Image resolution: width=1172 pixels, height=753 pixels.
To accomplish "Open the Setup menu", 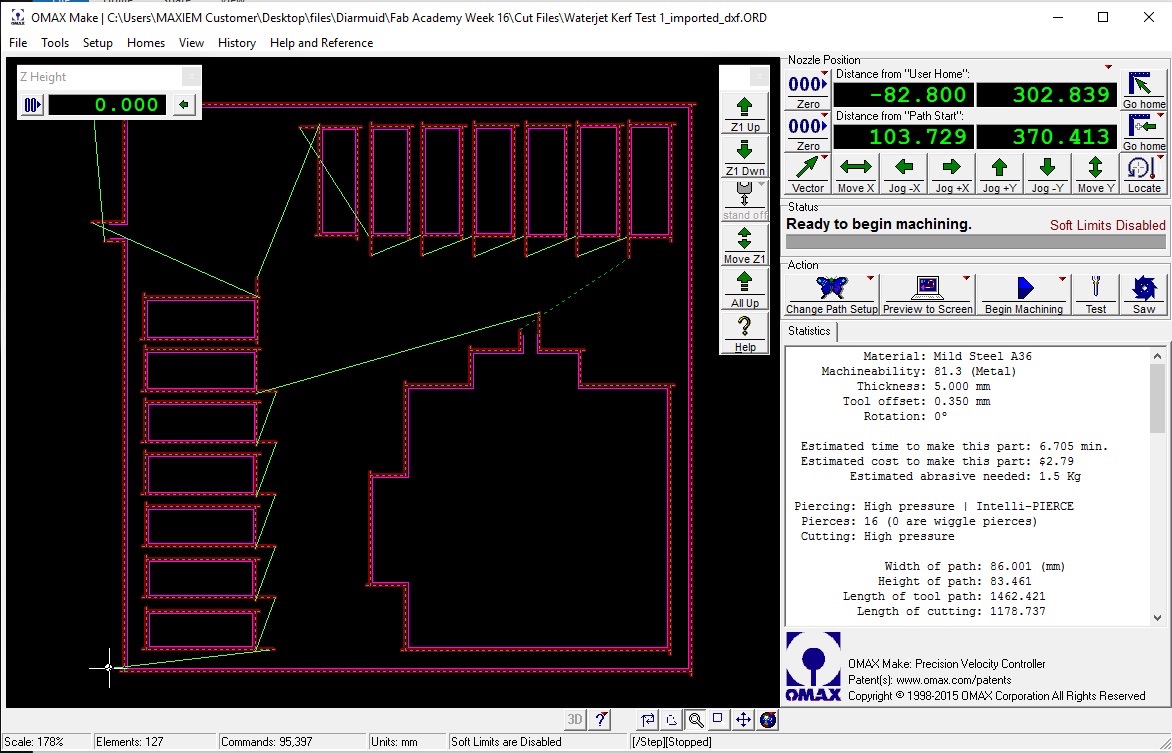I will pyautogui.click(x=97, y=43).
